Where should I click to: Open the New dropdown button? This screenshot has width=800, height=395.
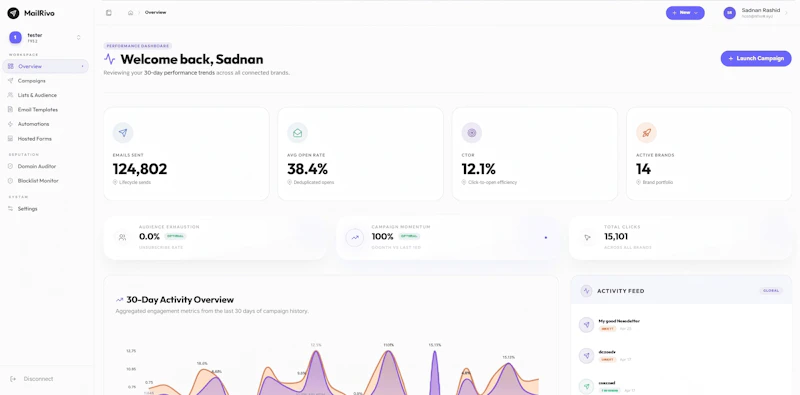point(685,13)
